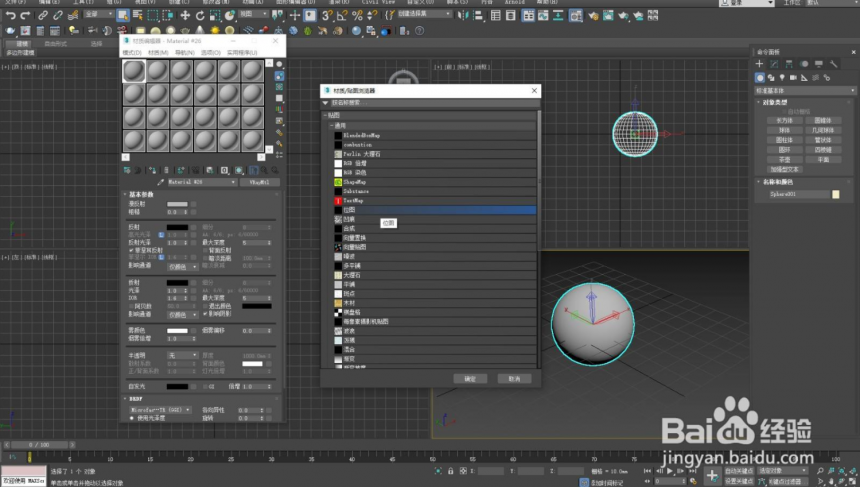Viewport: 860px width, 487px height.
Task: Select the 使用光泽度 radio button
Action: pos(132,418)
